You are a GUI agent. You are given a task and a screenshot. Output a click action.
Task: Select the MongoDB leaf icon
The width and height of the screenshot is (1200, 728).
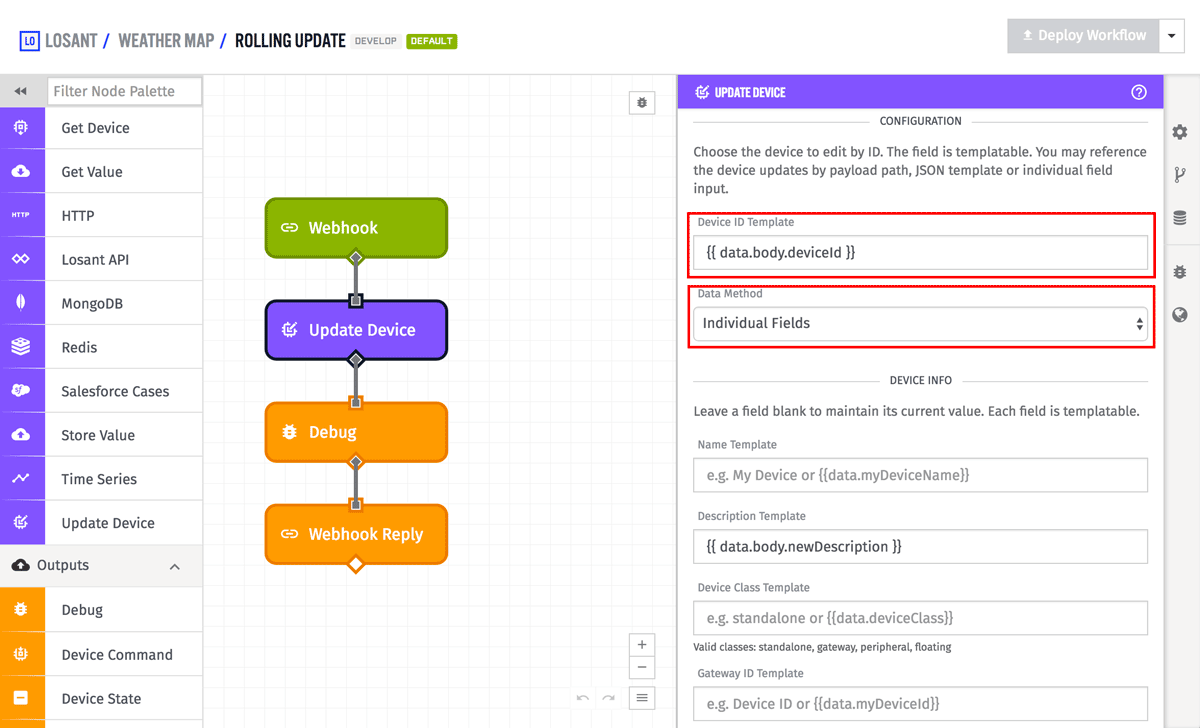tap(22, 304)
